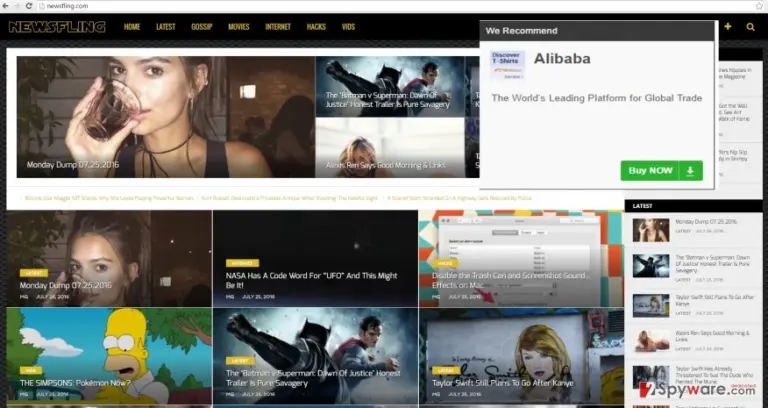Screen dimensions: 768x408
Task: Select the VIDS navigation item
Action: click(x=348, y=27)
